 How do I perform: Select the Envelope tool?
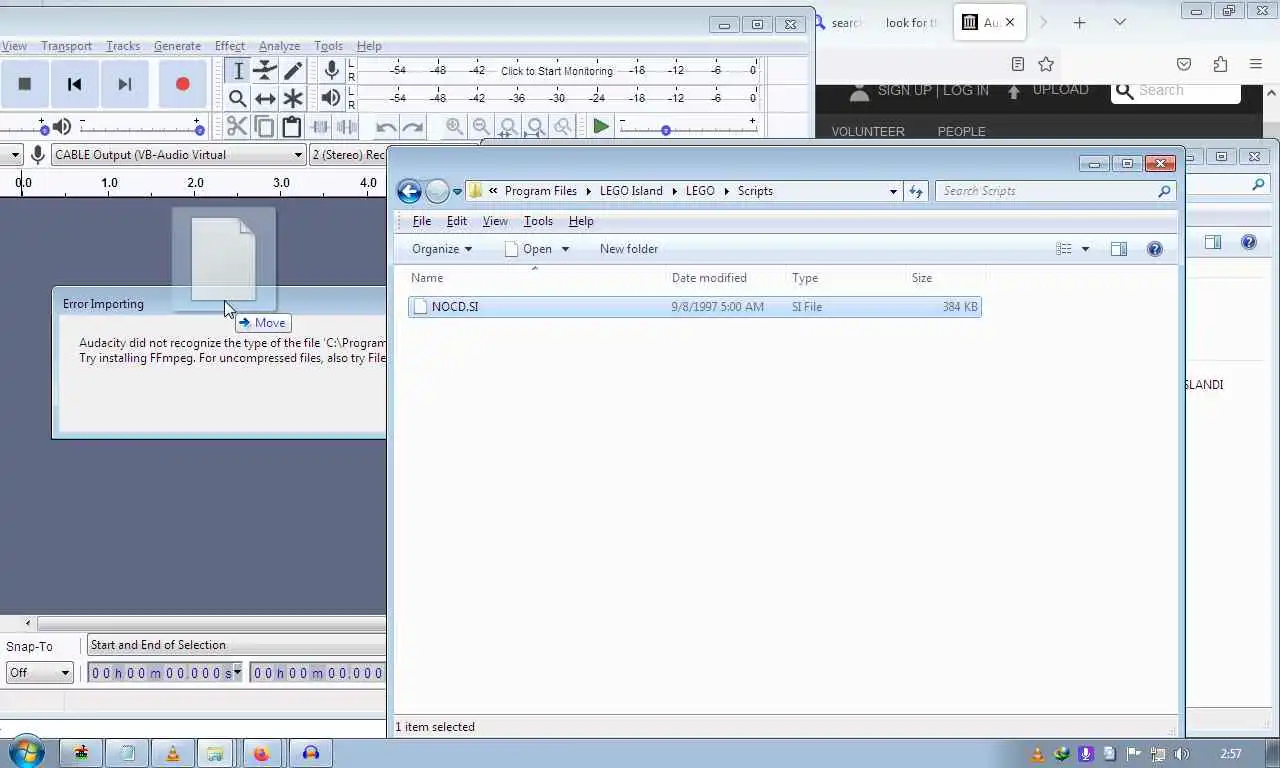265,71
